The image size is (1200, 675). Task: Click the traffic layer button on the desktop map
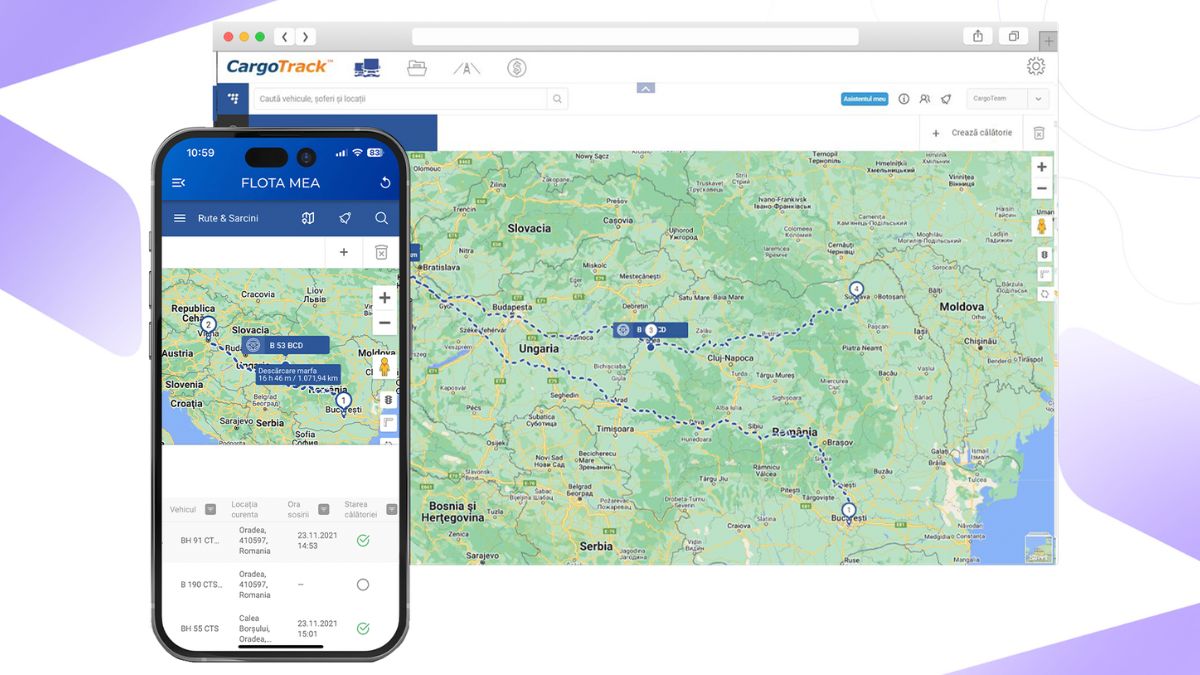click(x=1044, y=255)
